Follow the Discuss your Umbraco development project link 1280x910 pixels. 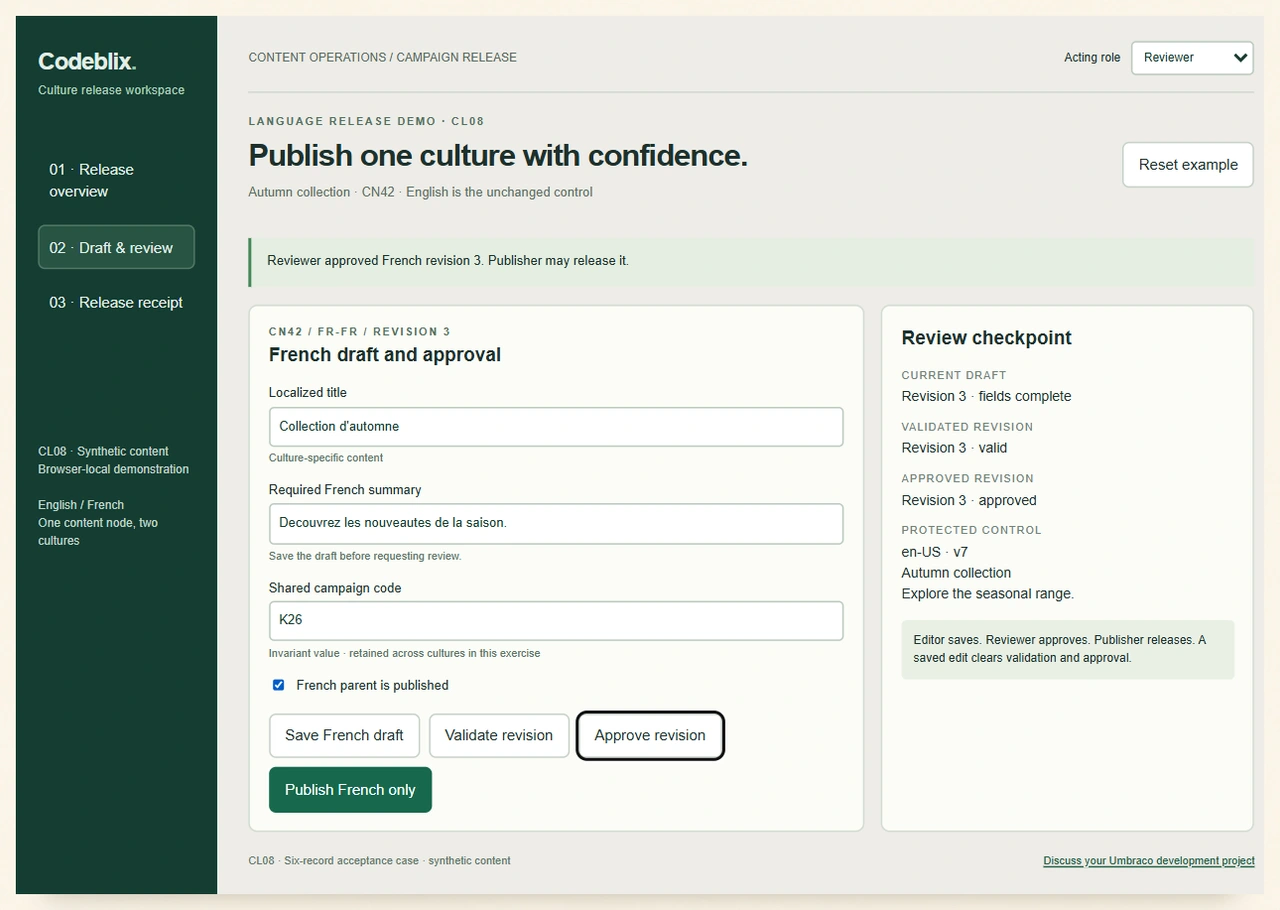(x=1148, y=861)
